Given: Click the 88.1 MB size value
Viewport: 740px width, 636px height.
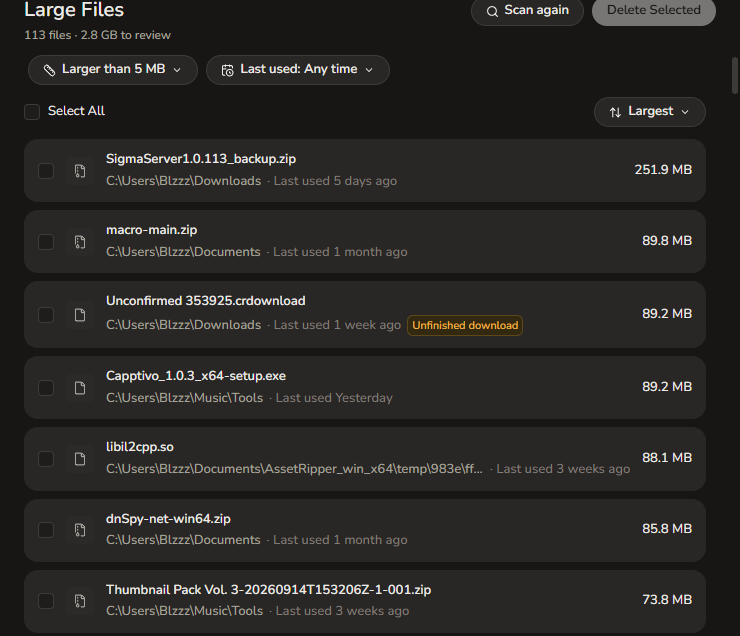Looking at the screenshot, I should 667,458.
